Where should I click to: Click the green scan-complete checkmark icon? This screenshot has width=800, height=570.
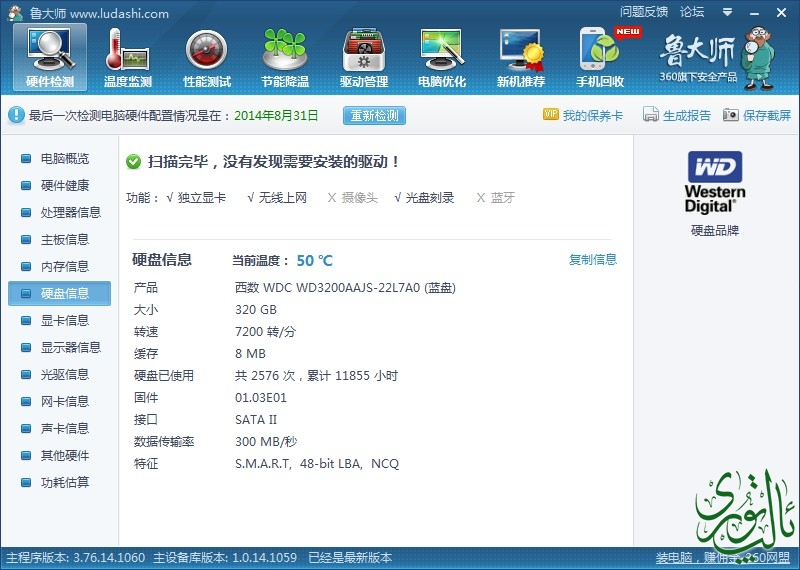click(x=134, y=162)
